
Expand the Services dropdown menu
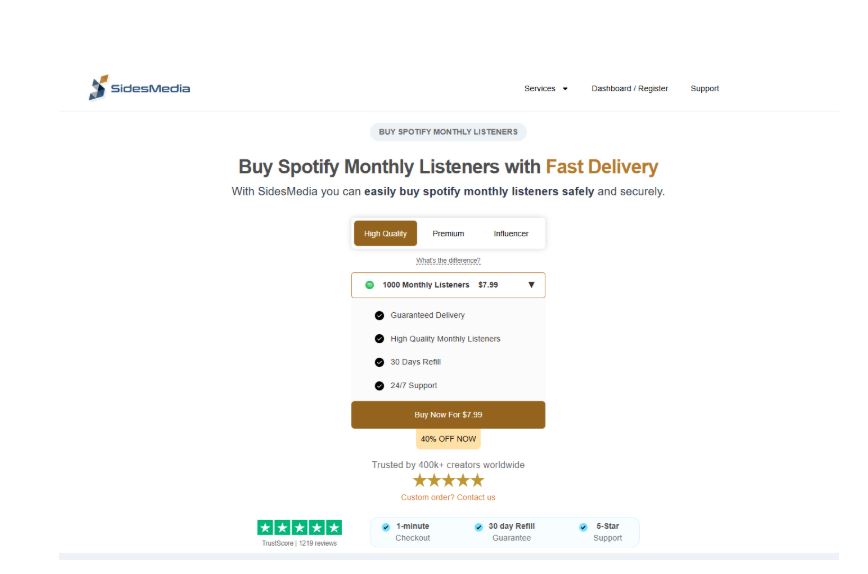(x=545, y=89)
